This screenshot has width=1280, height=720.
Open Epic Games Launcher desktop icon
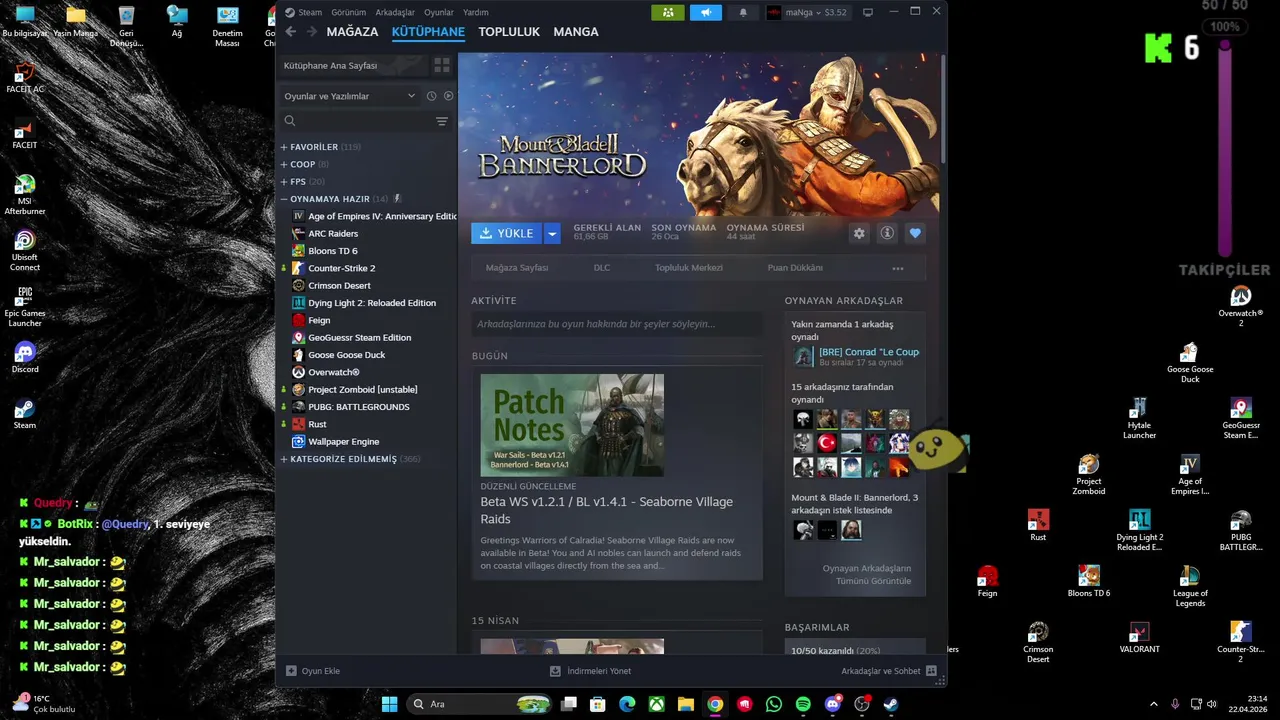[25, 307]
